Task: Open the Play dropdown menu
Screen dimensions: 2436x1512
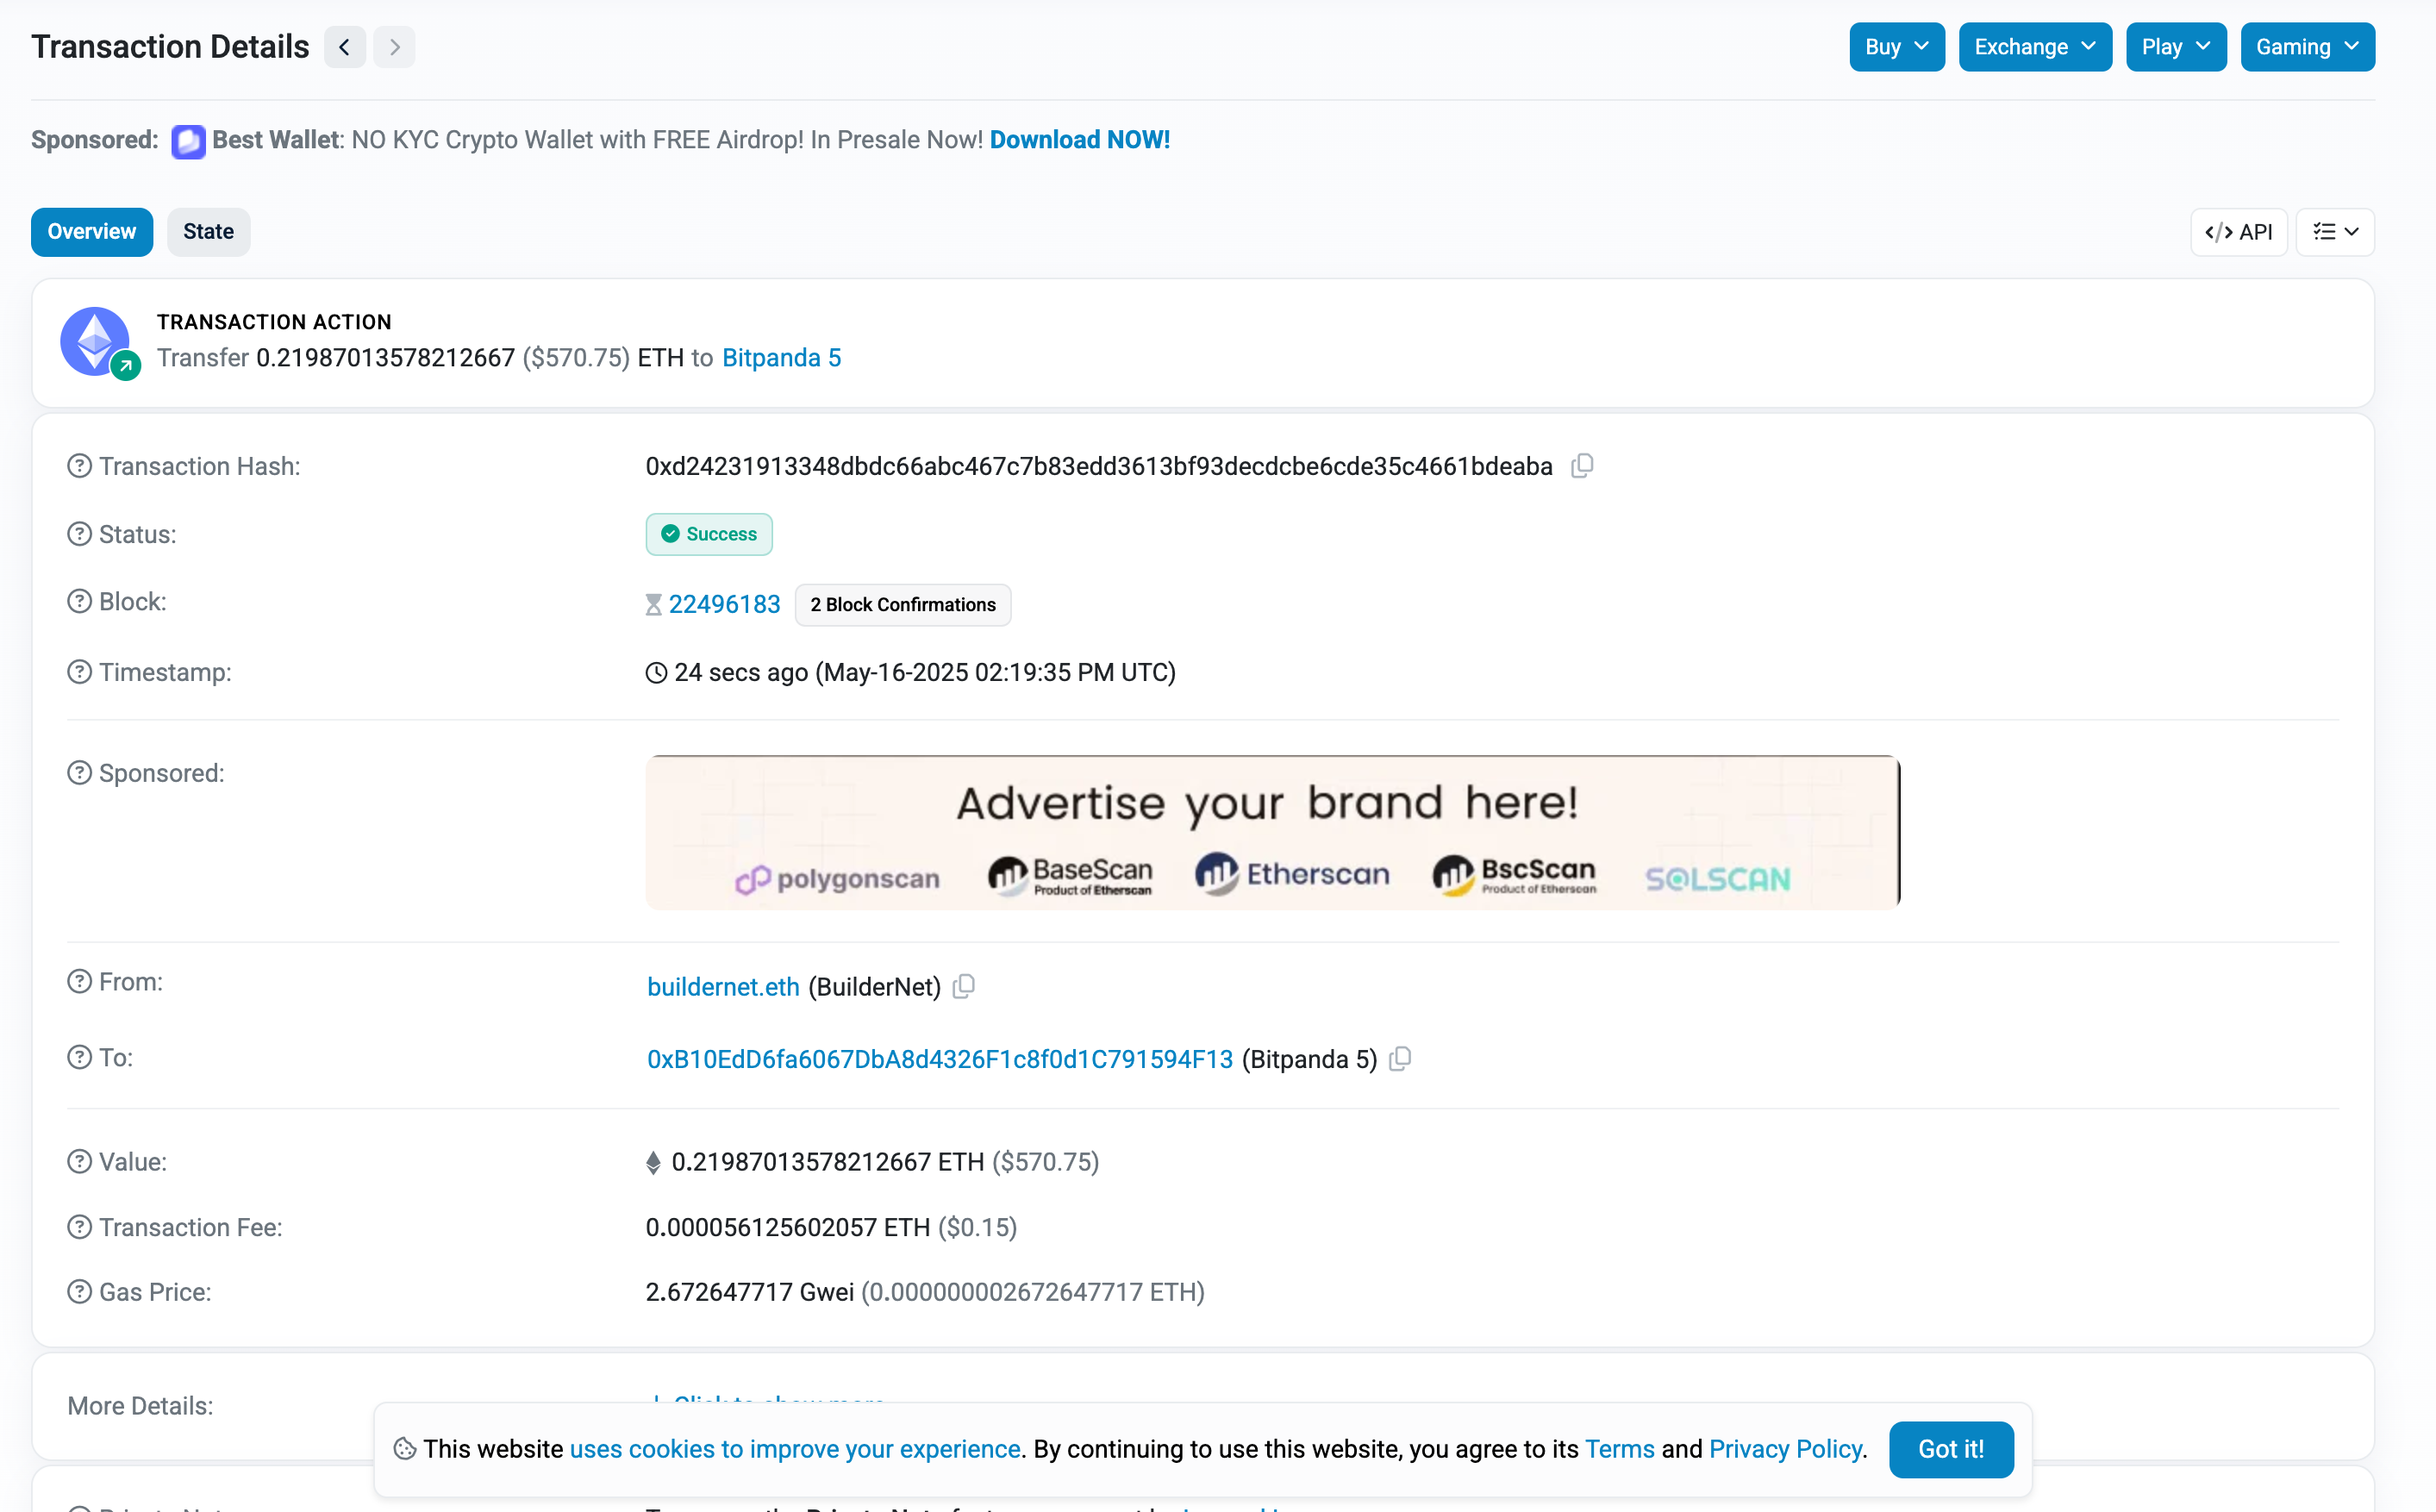Action: (x=2175, y=47)
